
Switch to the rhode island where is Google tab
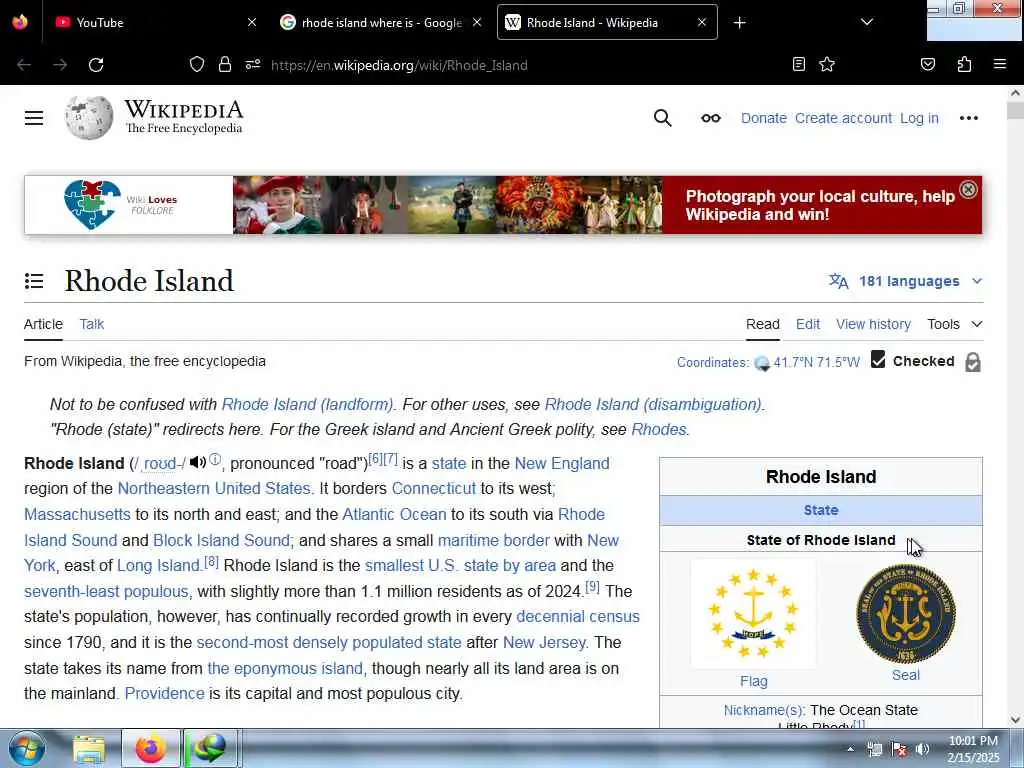[x=381, y=22]
